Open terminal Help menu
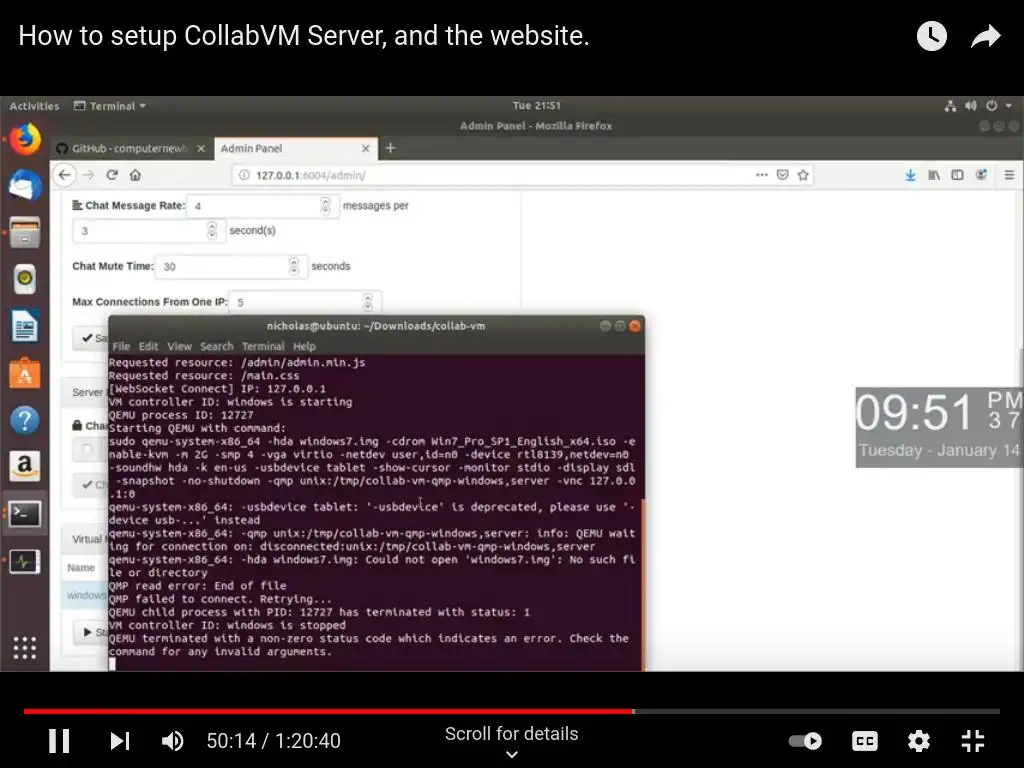Image resolution: width=1024 pixels, height=768 pixels. point(304,346)
